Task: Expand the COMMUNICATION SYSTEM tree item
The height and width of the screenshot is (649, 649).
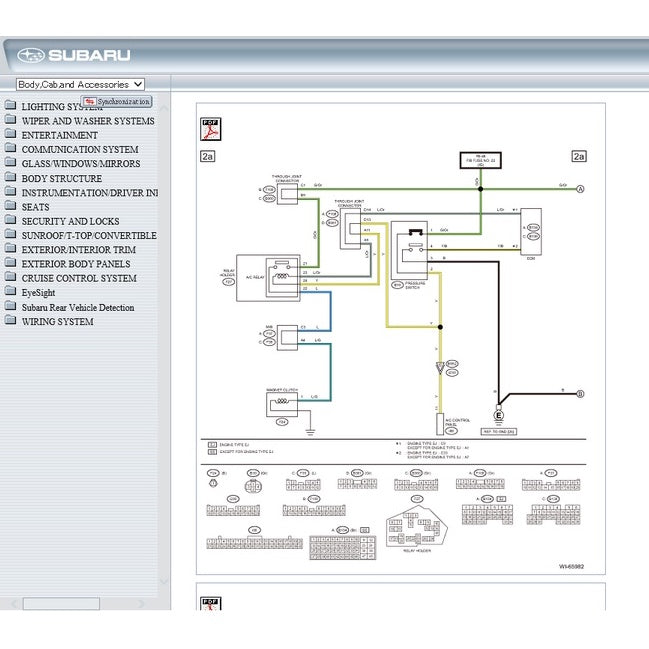Action: coord(80,150)
